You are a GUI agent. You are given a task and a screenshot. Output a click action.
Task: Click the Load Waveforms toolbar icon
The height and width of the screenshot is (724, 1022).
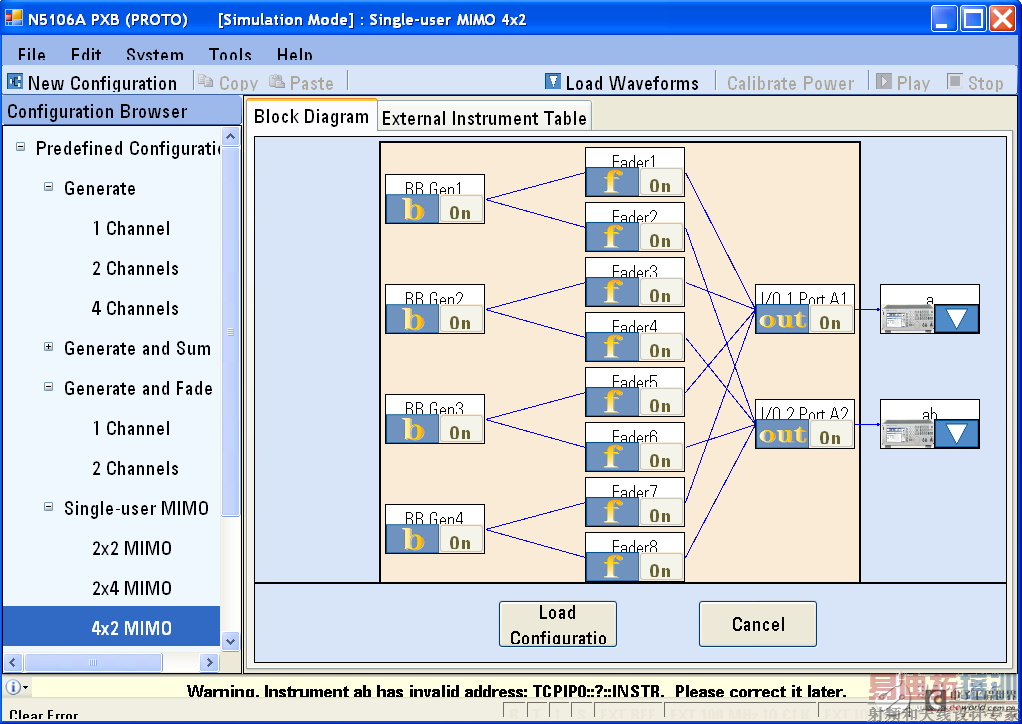(553, 81)
